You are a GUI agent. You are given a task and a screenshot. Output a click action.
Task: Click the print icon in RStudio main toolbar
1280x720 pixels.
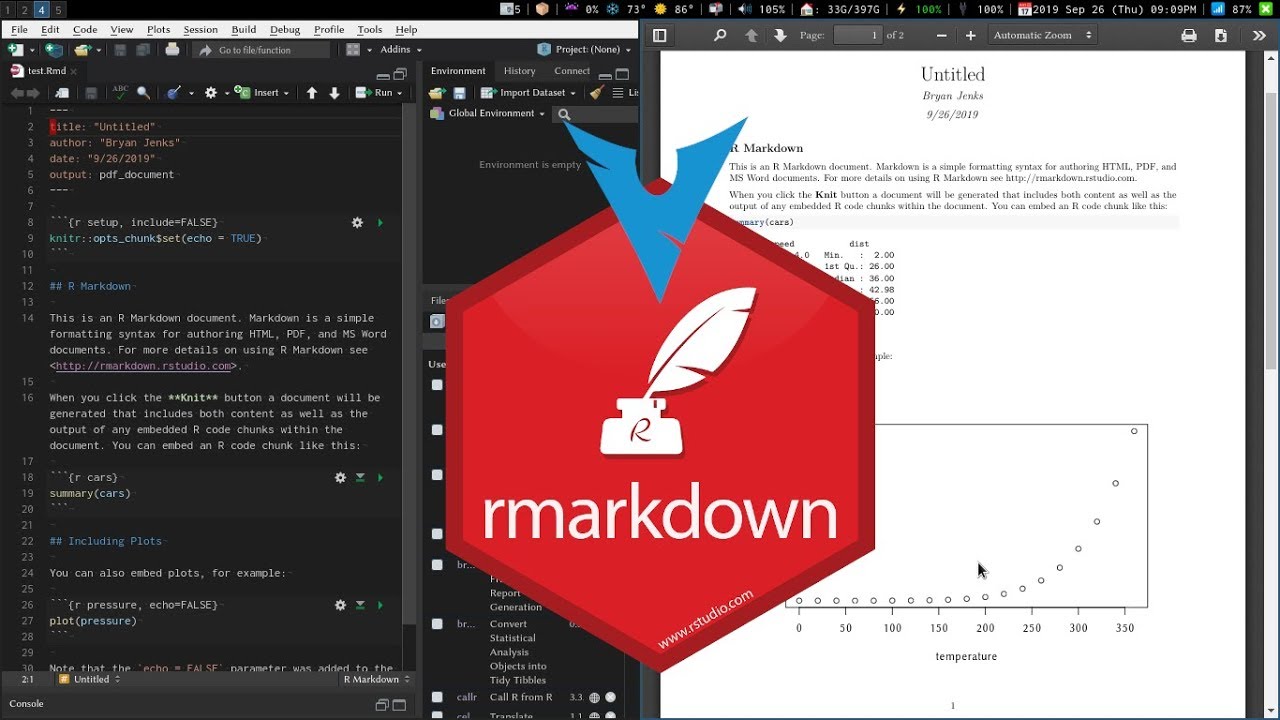point(172,50)
